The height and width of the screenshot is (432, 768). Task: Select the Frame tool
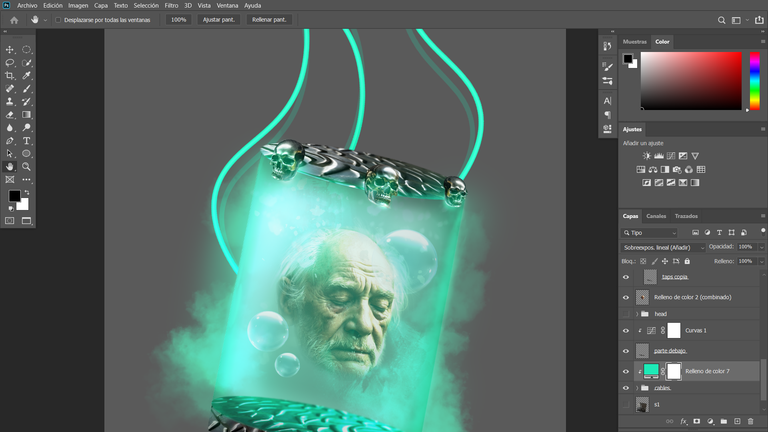click(9, 179)
